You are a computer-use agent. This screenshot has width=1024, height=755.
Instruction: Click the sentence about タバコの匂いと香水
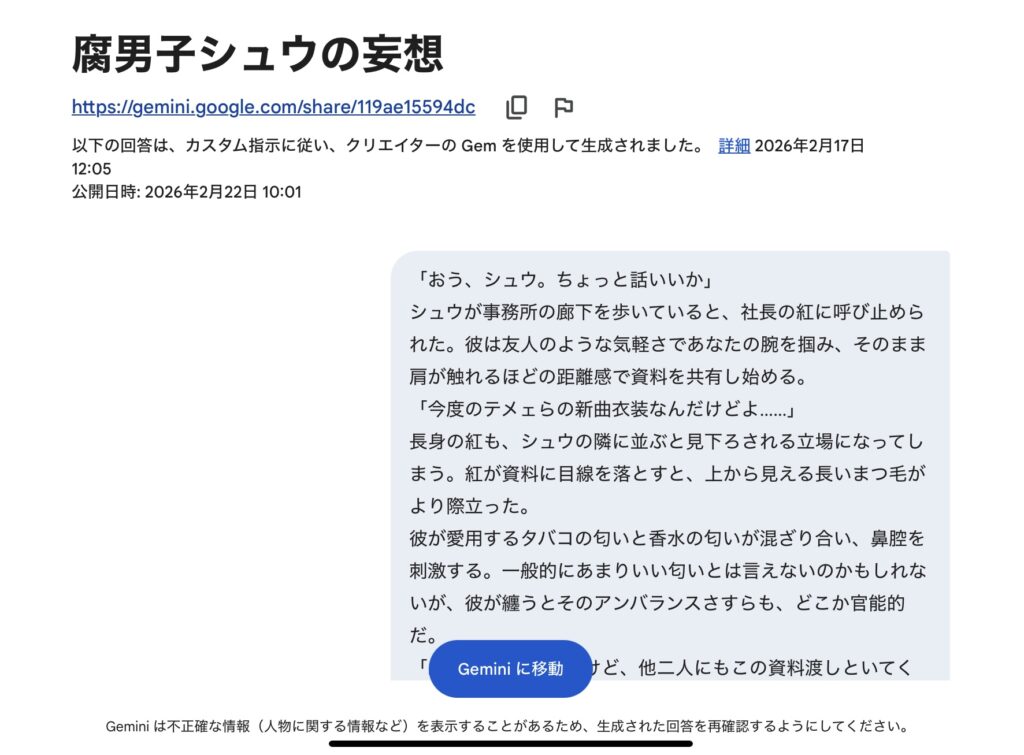coord(666,538)
